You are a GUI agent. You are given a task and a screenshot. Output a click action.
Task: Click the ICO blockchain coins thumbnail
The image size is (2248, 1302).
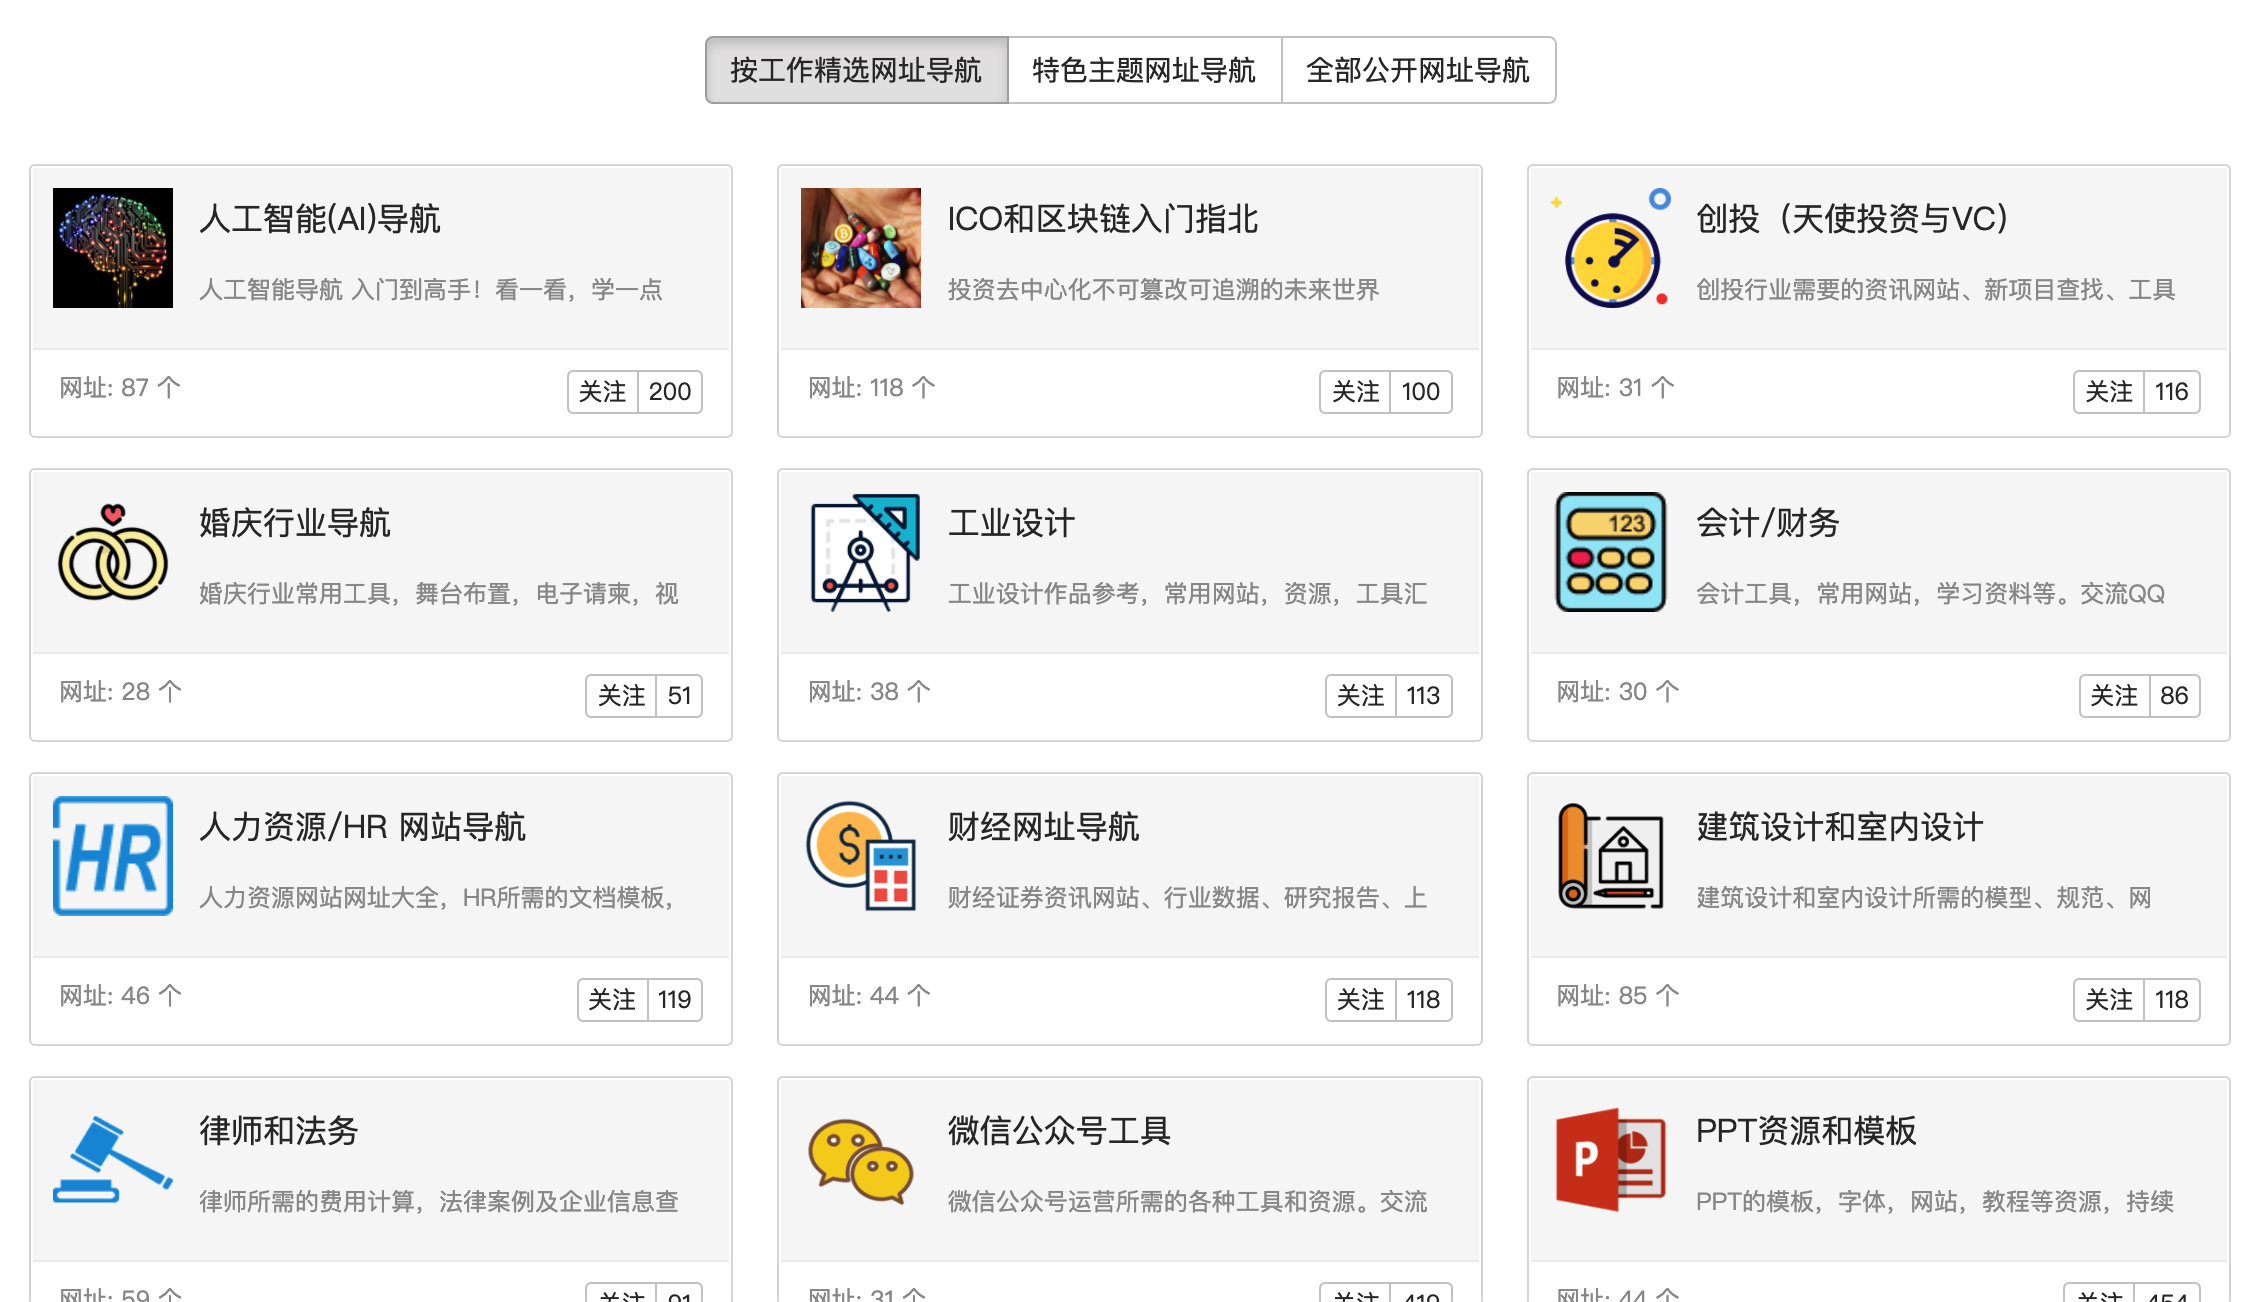click(x=860, y=248)
